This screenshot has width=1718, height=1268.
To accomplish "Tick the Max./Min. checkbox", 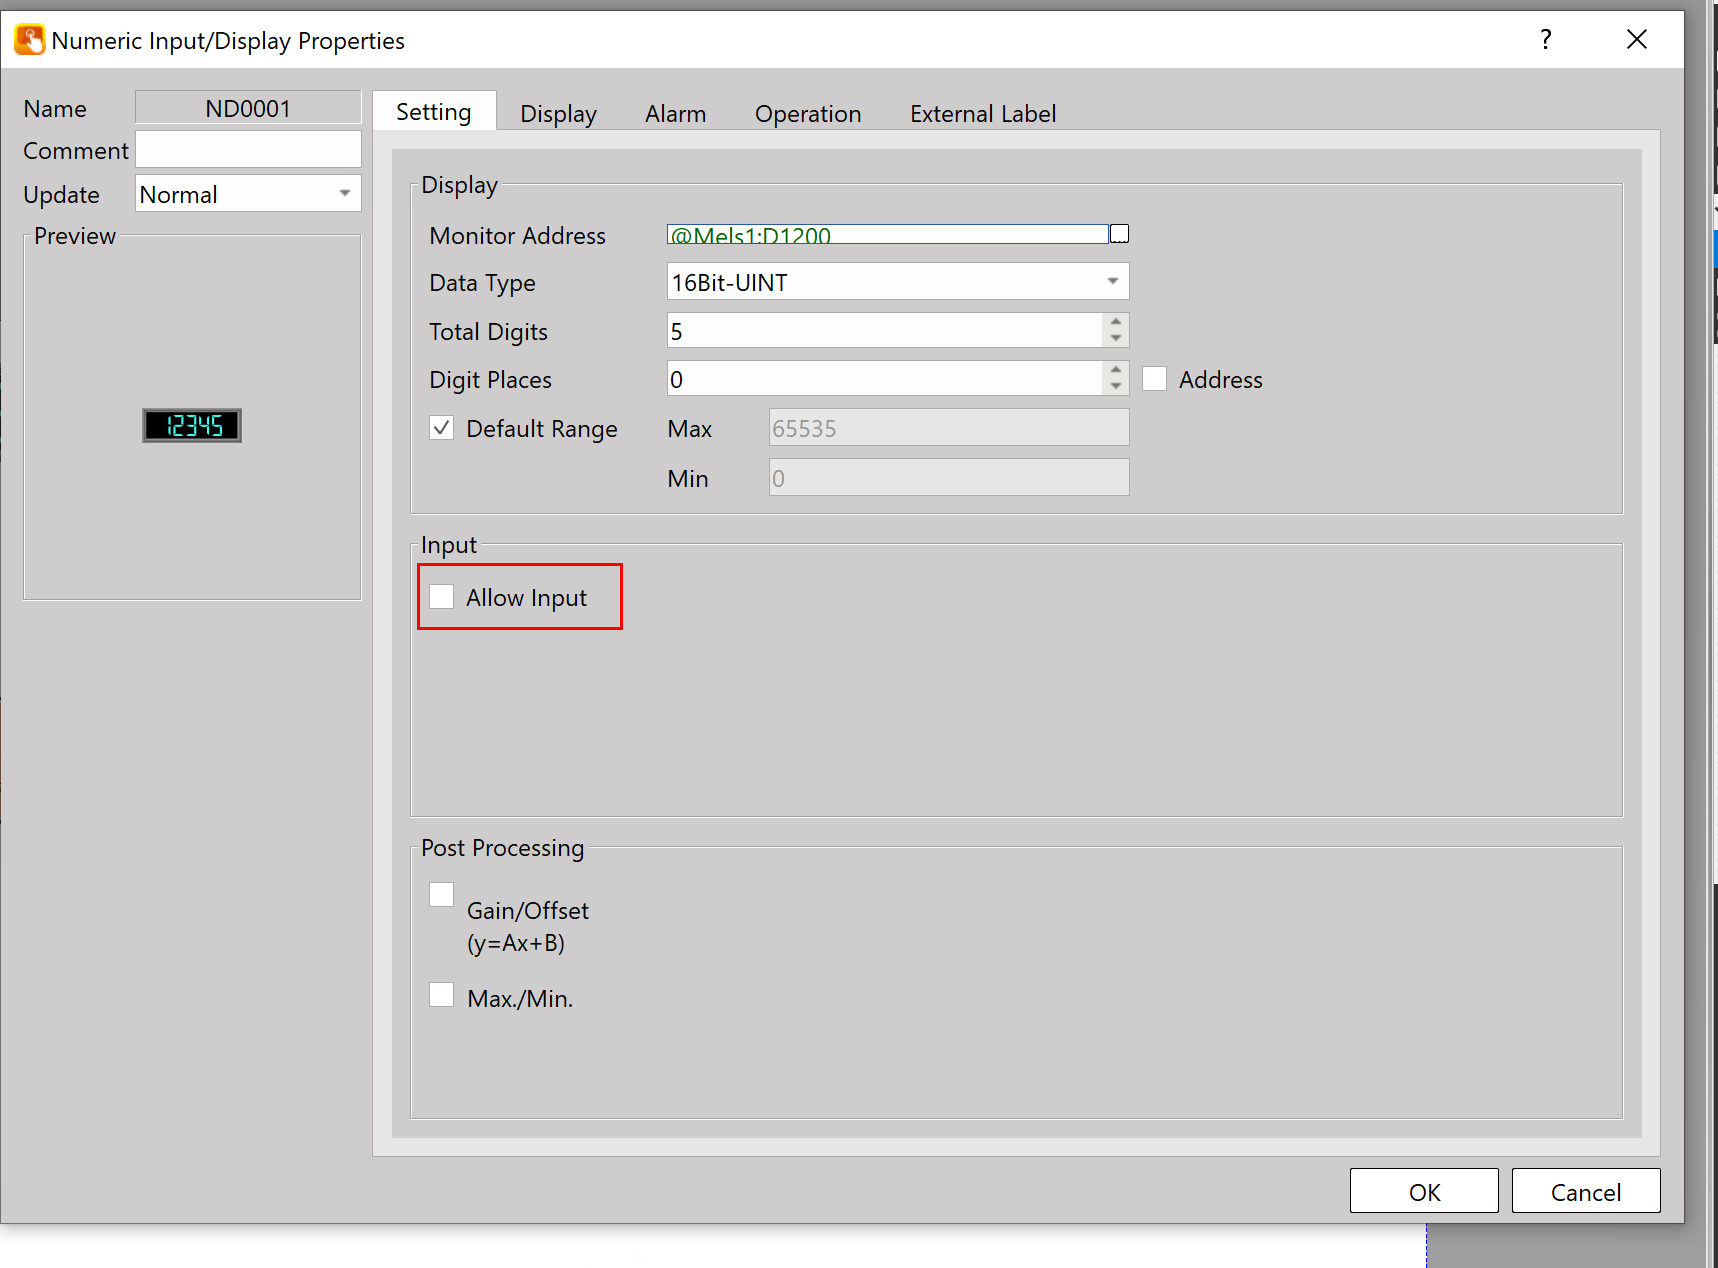I will (x=441, y=995).
